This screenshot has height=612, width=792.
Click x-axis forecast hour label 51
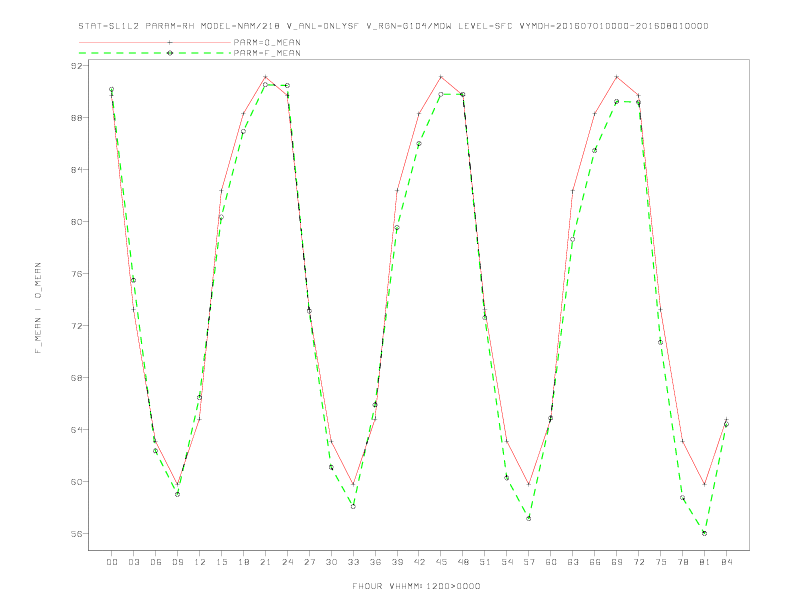(485, 562)
